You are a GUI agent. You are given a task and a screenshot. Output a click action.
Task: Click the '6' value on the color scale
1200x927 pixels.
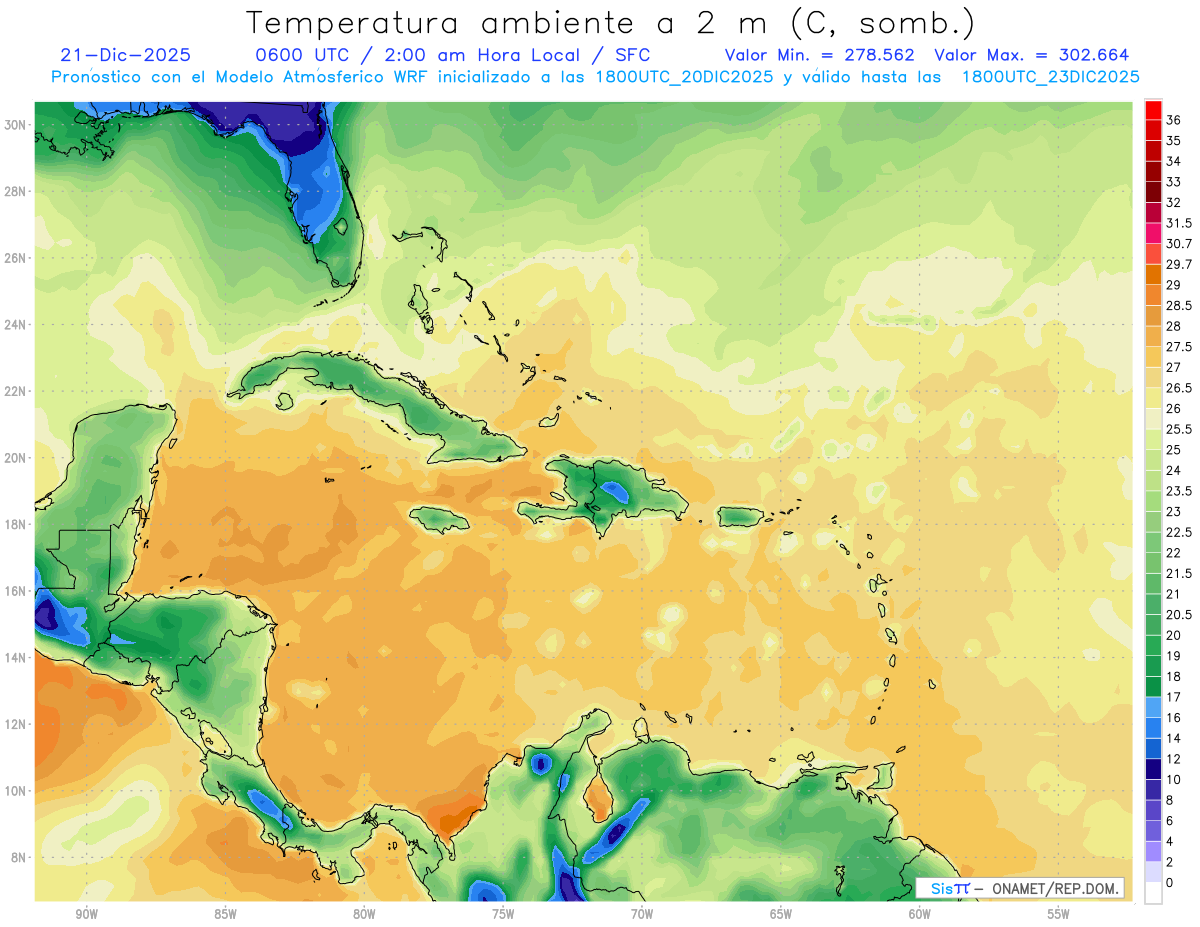tap(1170, 820)
